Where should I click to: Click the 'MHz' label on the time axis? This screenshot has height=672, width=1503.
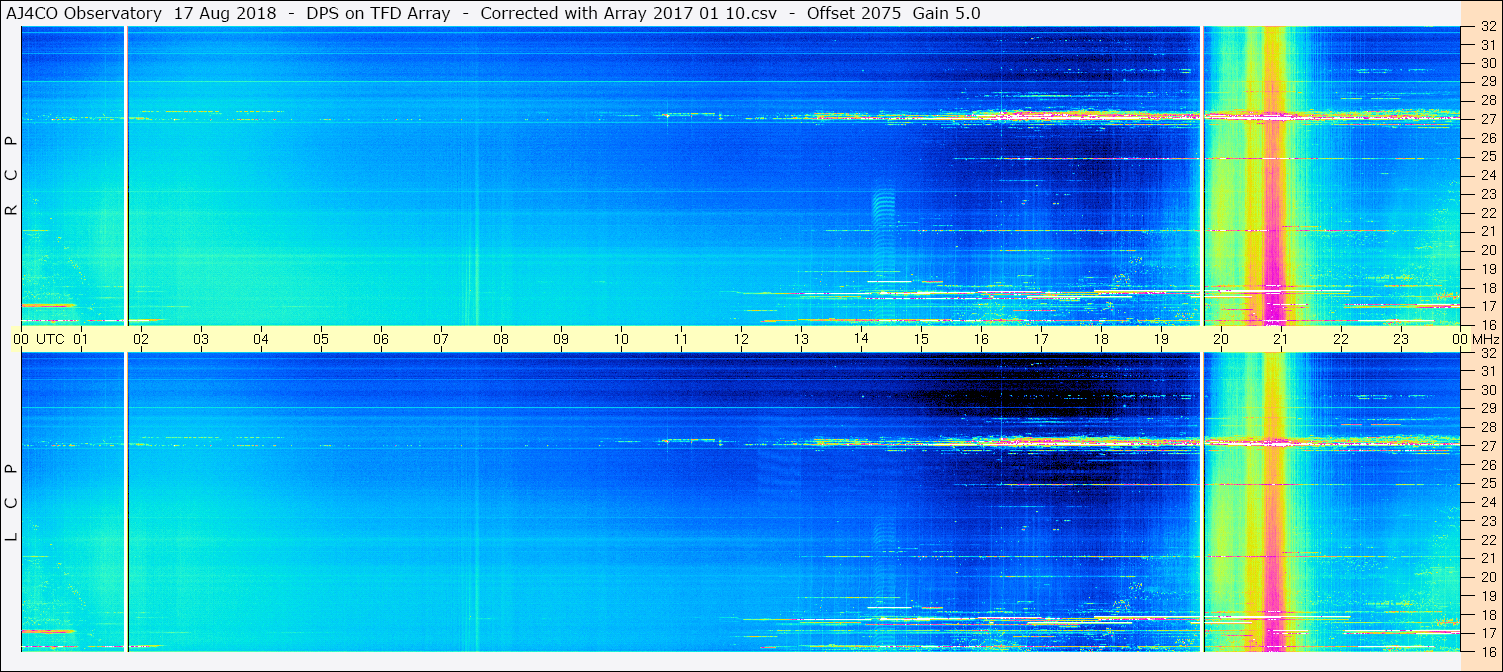tap(1486, 339)
